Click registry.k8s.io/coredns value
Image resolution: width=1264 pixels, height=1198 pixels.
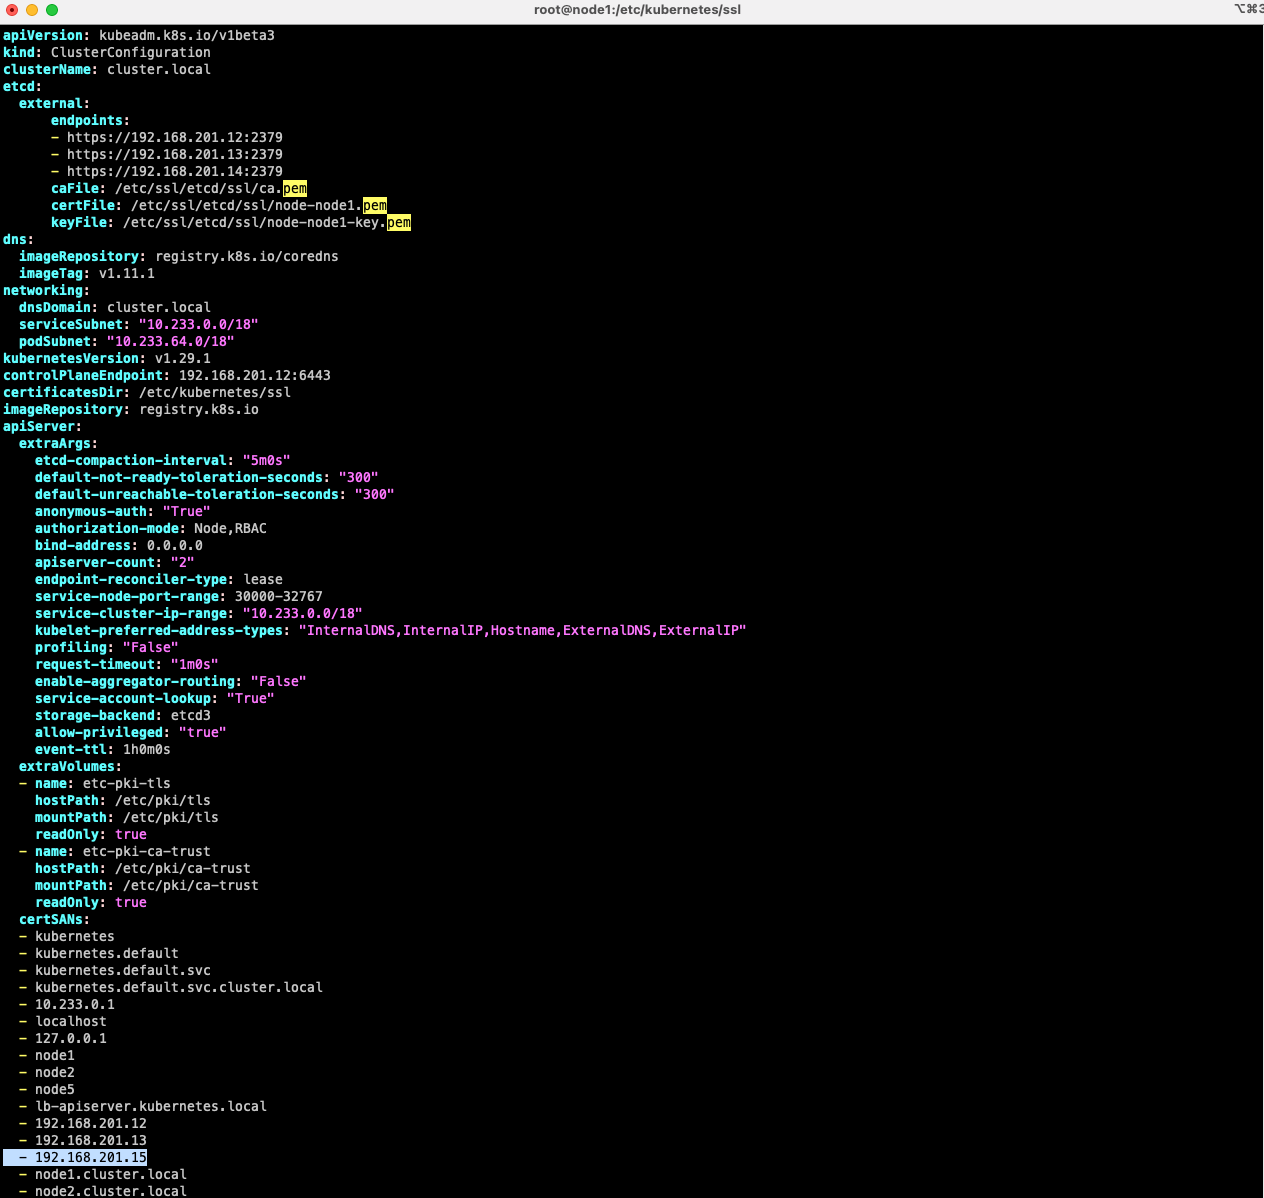coord(247,256)
